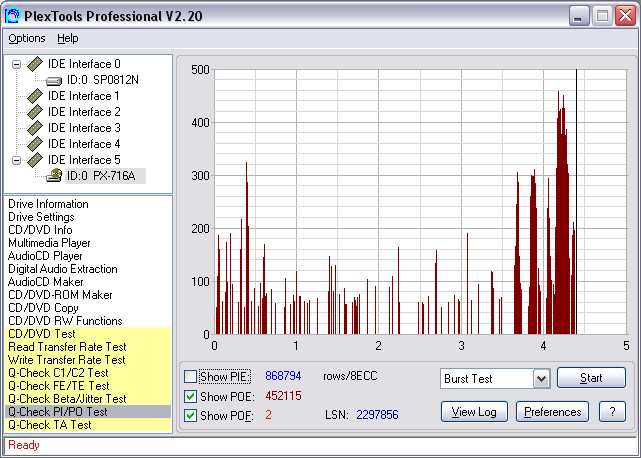Viewport: 641px width, 458px height.
Task: Click the PX-716A optical drive icon
Action: (54, 175)
